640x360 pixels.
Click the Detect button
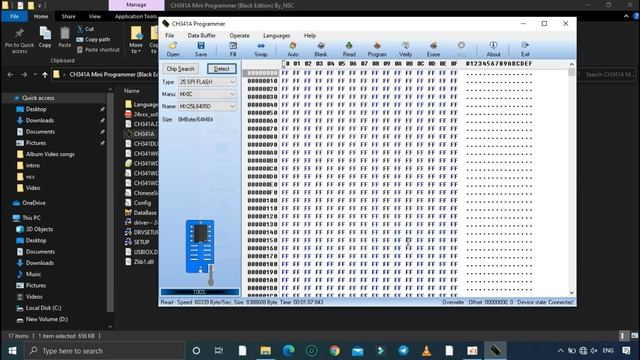point(222,69)
